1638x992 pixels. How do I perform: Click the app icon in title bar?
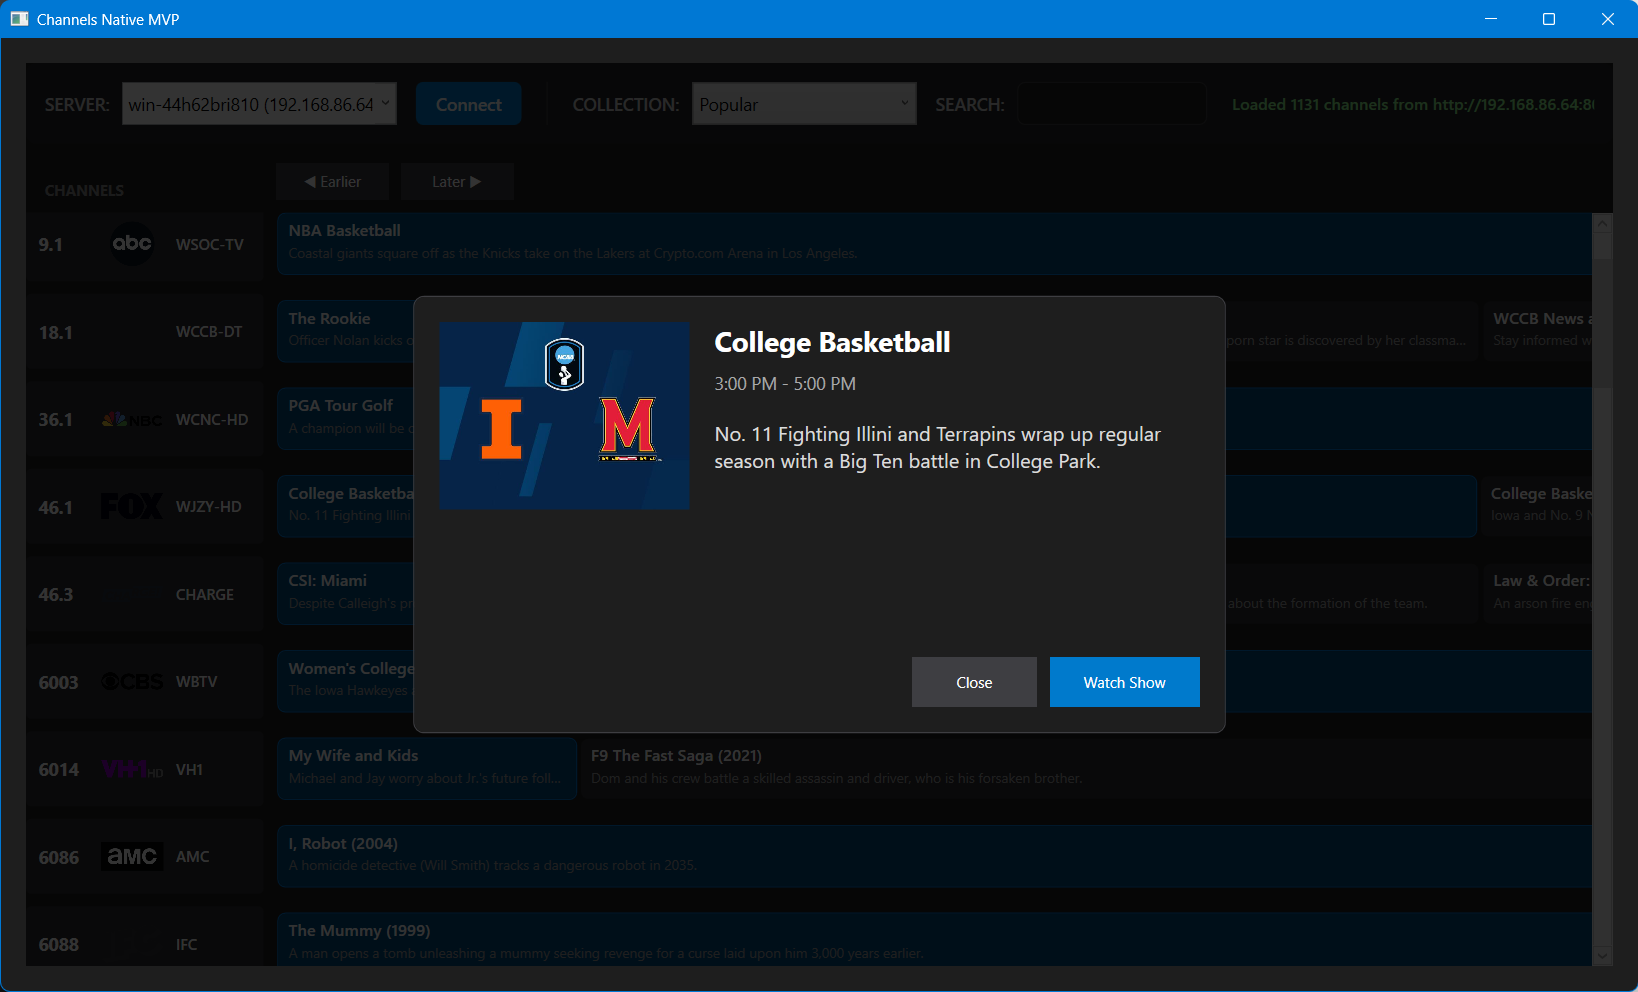click(x=19, y=19)
